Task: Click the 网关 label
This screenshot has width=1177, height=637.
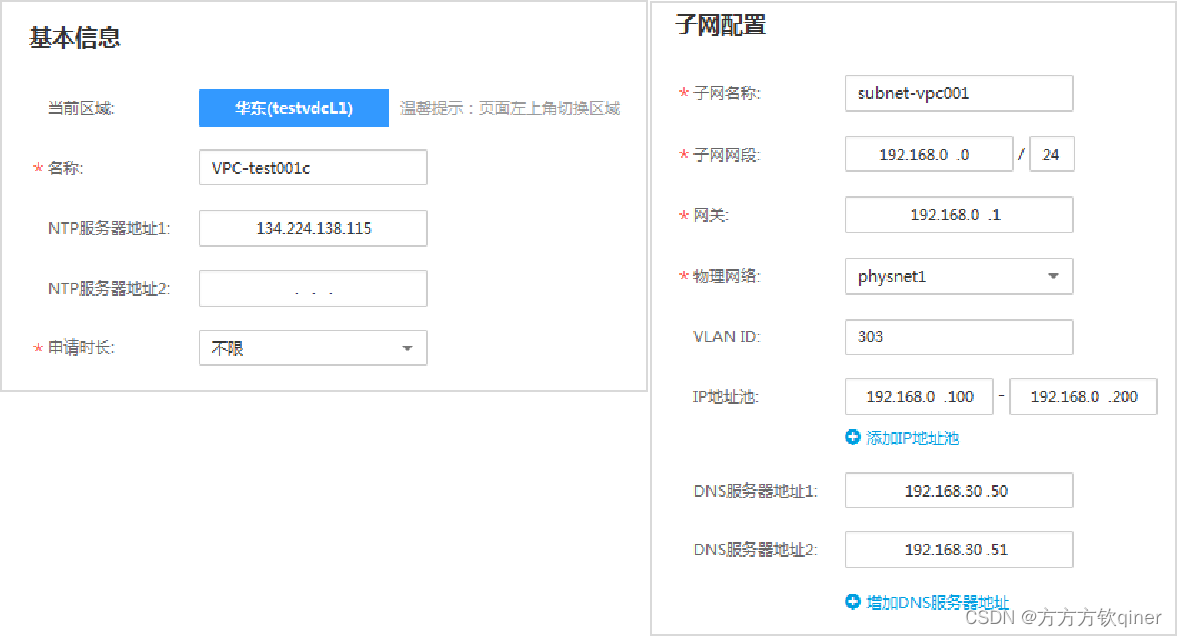Action: (x=710, y=215)
